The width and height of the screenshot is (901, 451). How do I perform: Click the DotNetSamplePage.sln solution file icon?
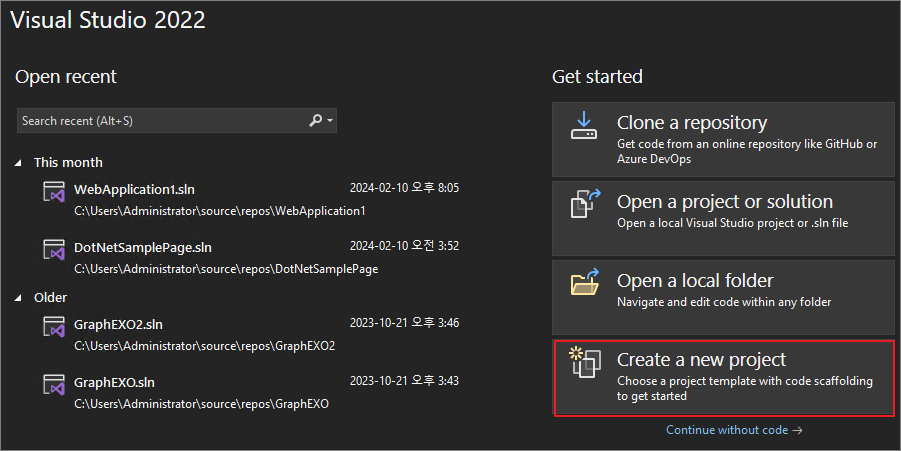pyautogui.click(x=54, y=250)
